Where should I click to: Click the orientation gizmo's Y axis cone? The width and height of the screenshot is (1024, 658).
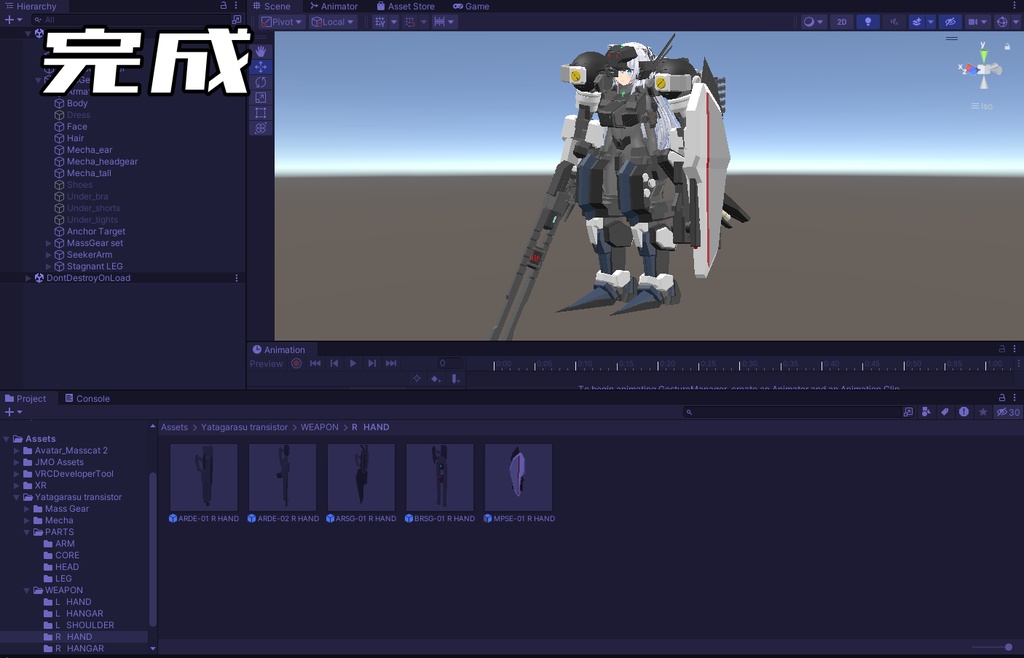[984, 55]
